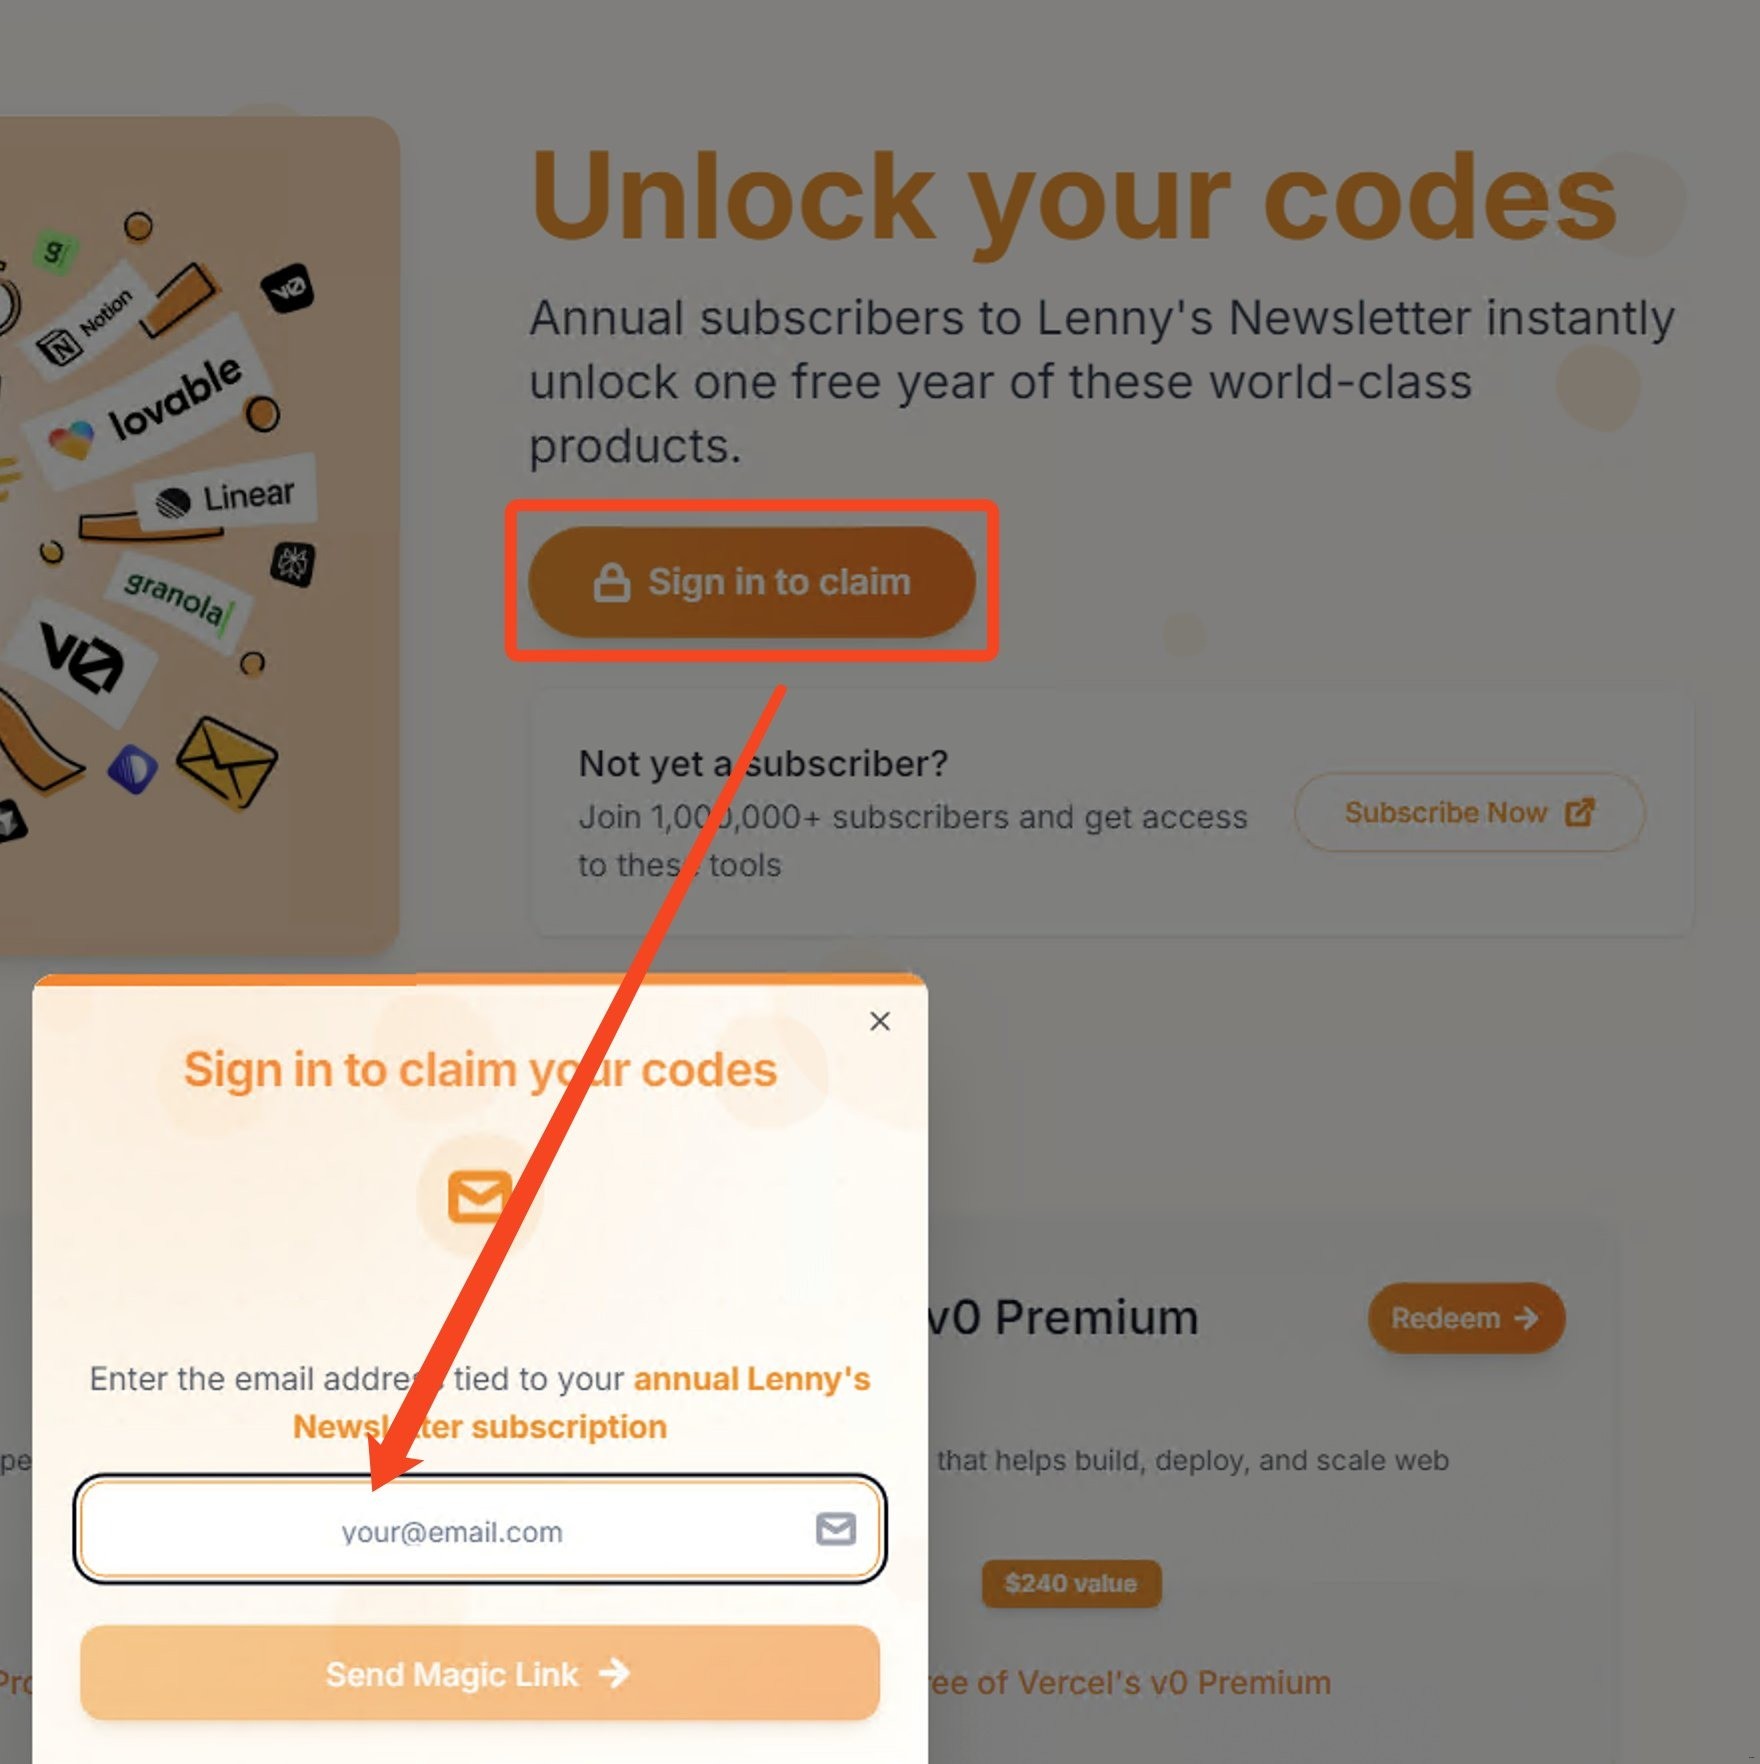Screen dimensions: 1760x1764
Task: Click the lock icon on sign-in button
Action: click(611, 582)
